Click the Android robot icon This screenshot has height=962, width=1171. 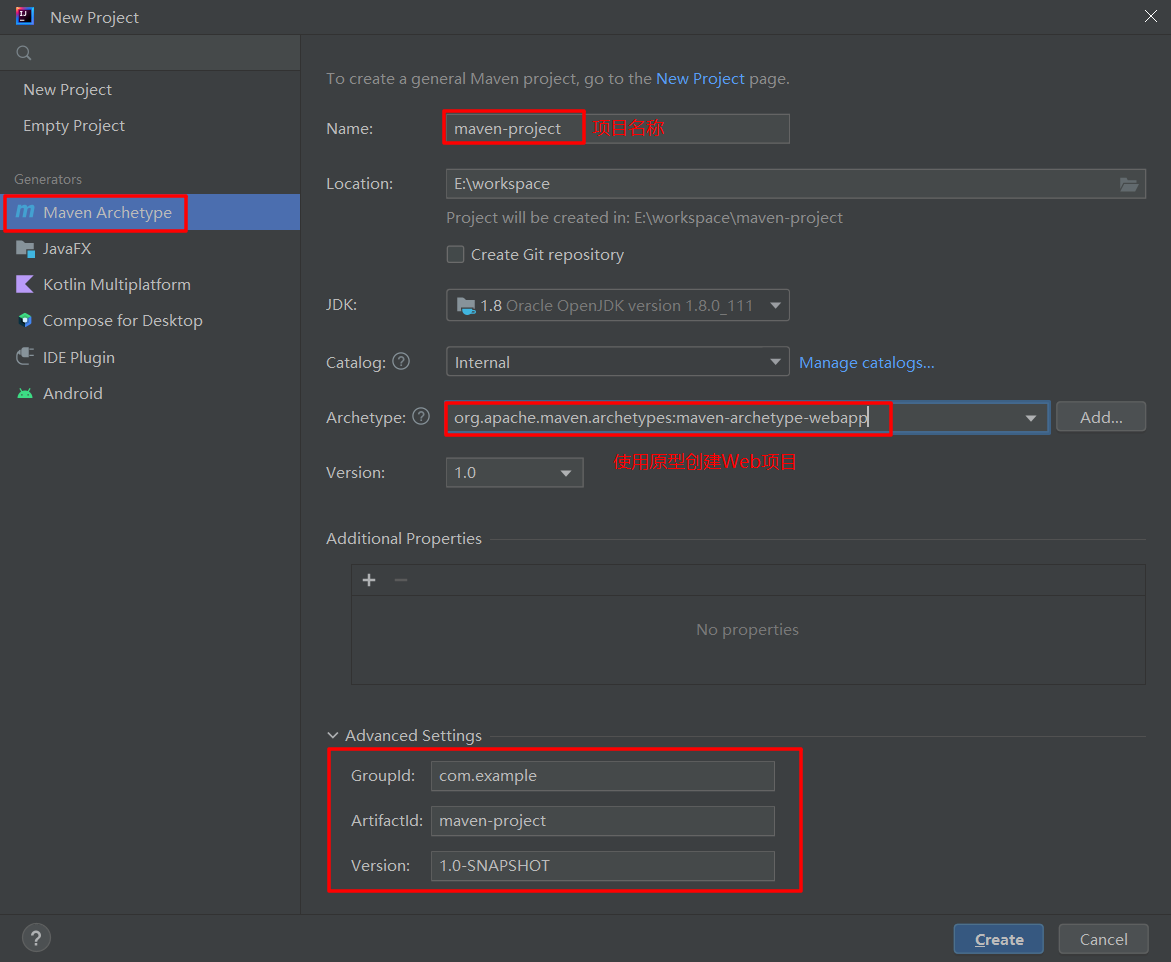(25, 393)
